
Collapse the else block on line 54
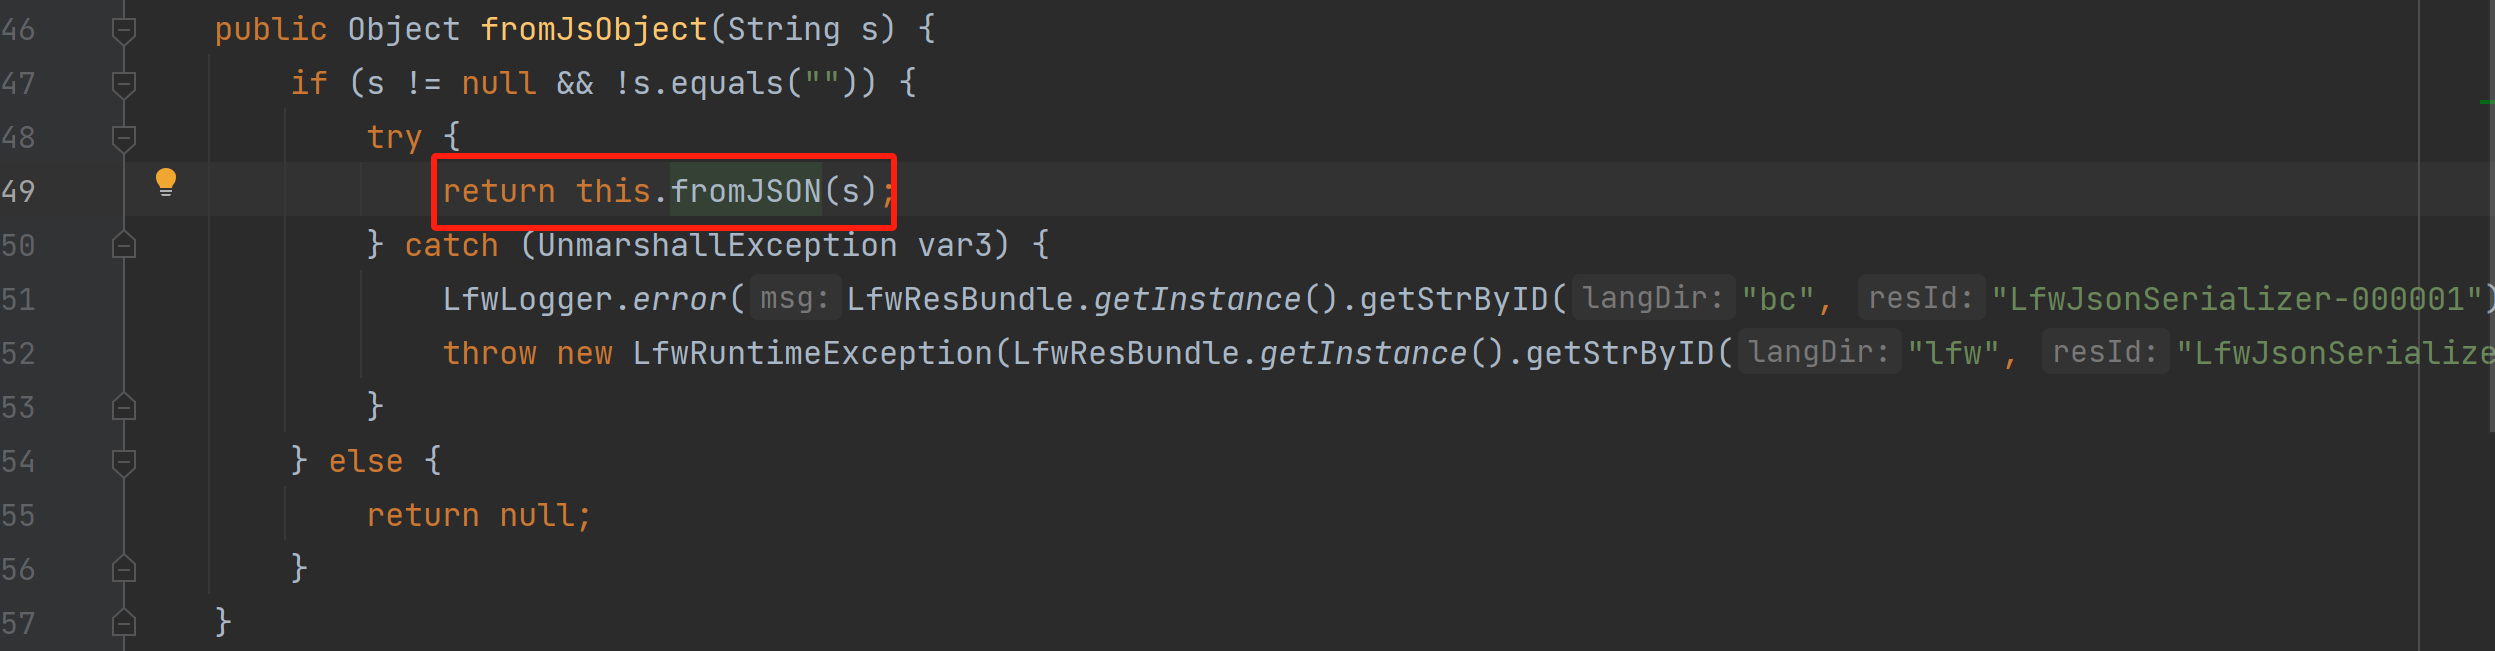click(124, 462)
